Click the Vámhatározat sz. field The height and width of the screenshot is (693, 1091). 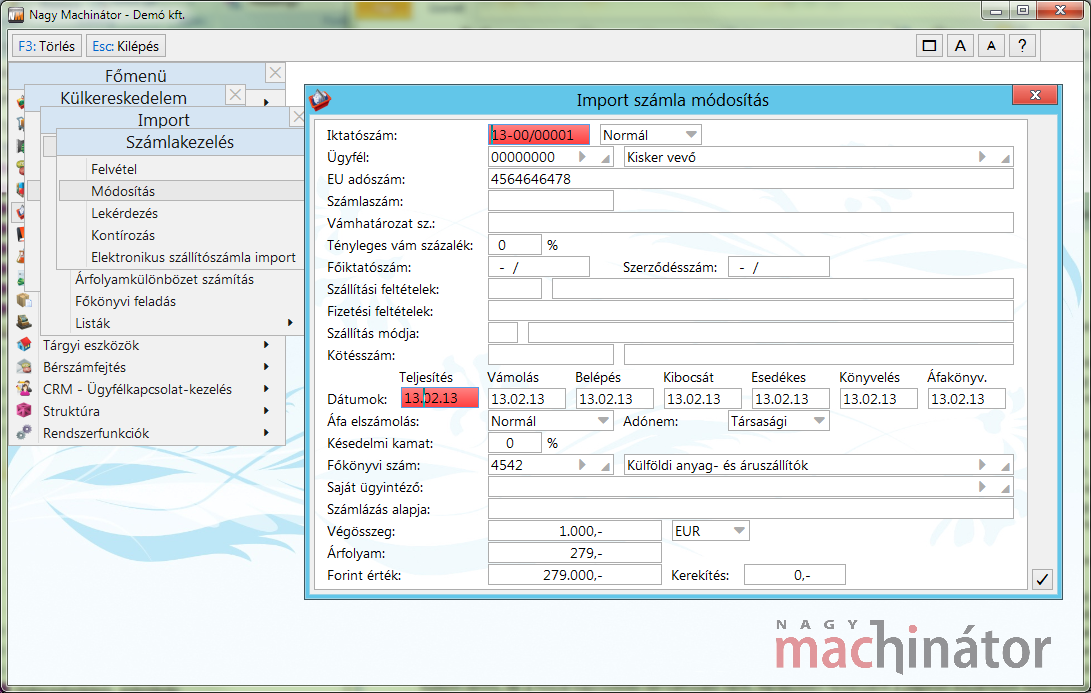751,223
